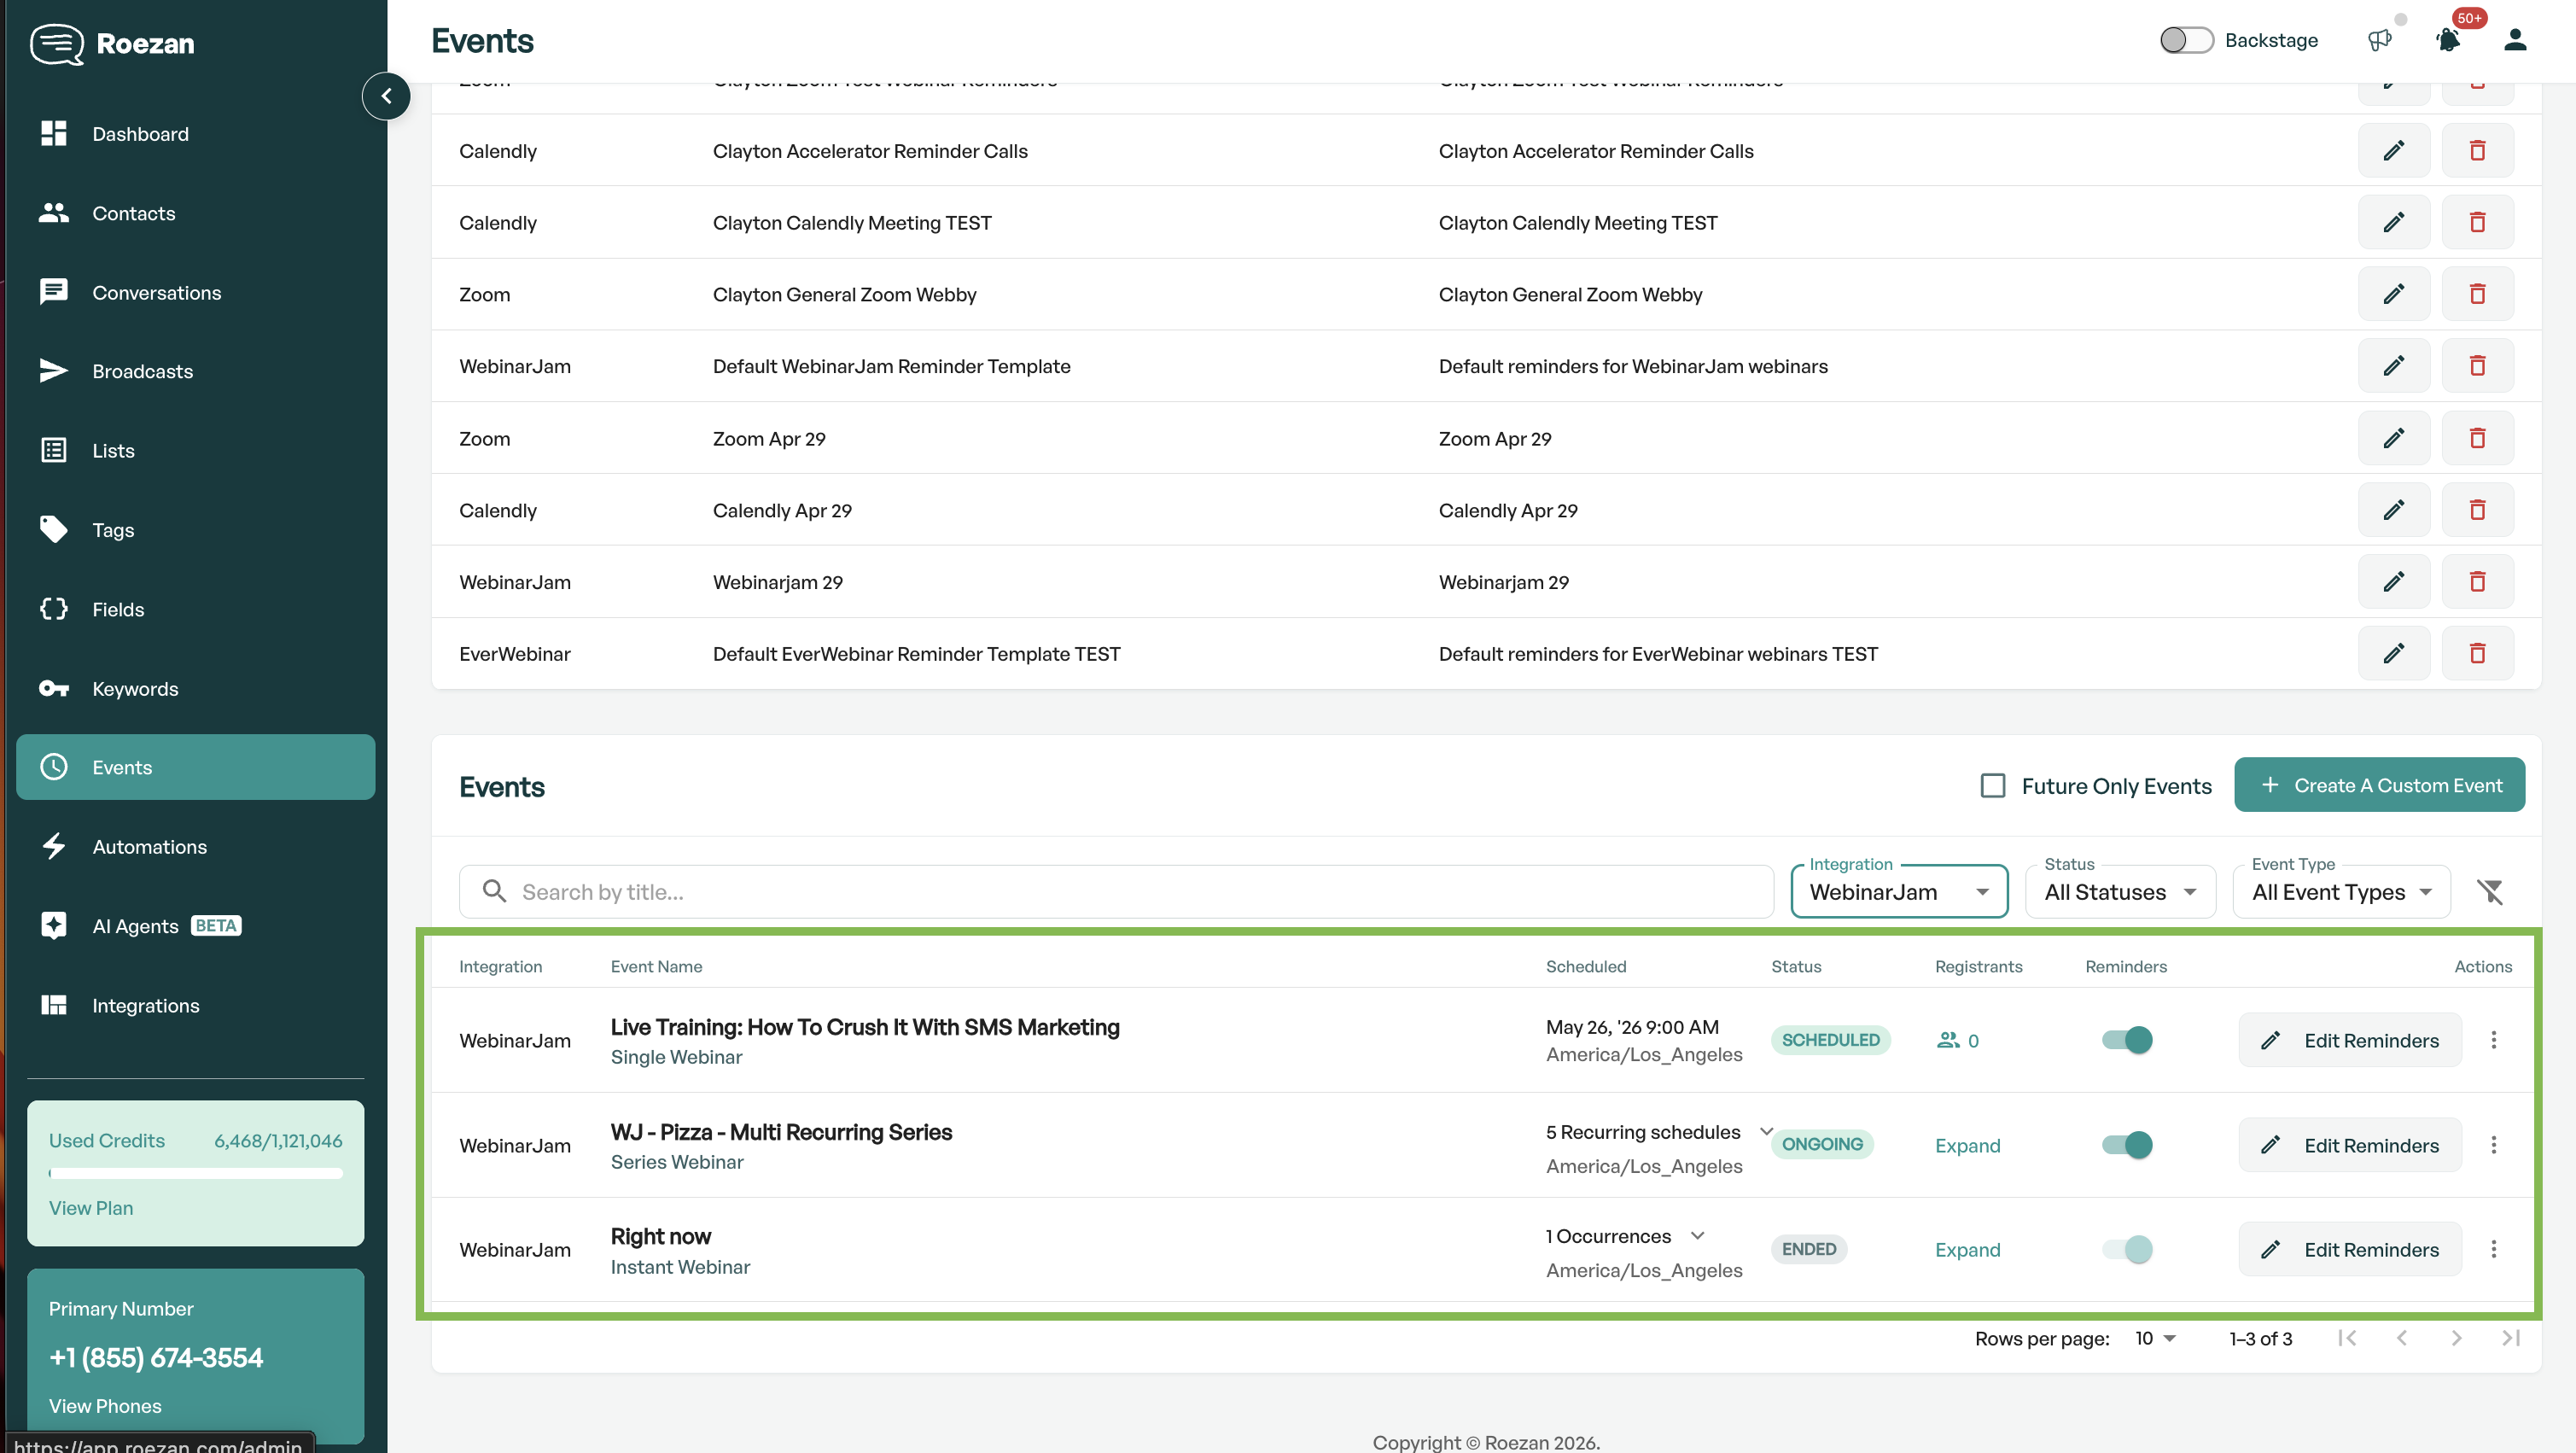Edit Reminders for the Live Training event
The height and width of the screenshot is (1453, 2576).
click(x=2349, y=1040)
